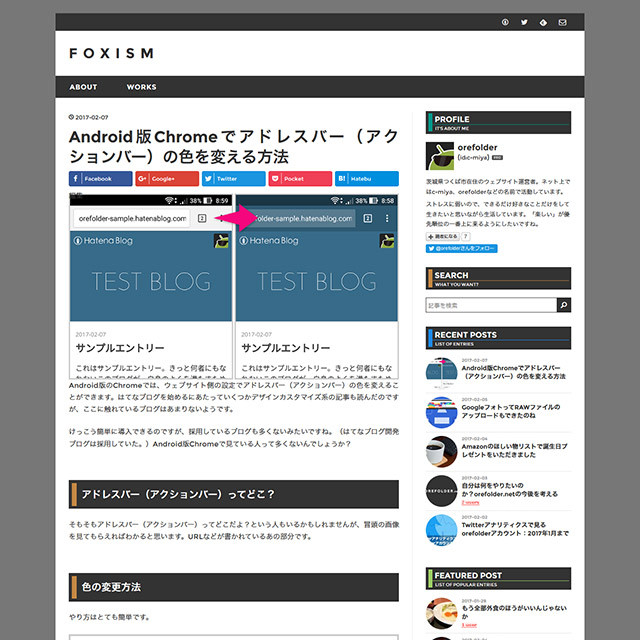
Task: Open the article title about Android Chrome address bar
Action: pos(233,147)
